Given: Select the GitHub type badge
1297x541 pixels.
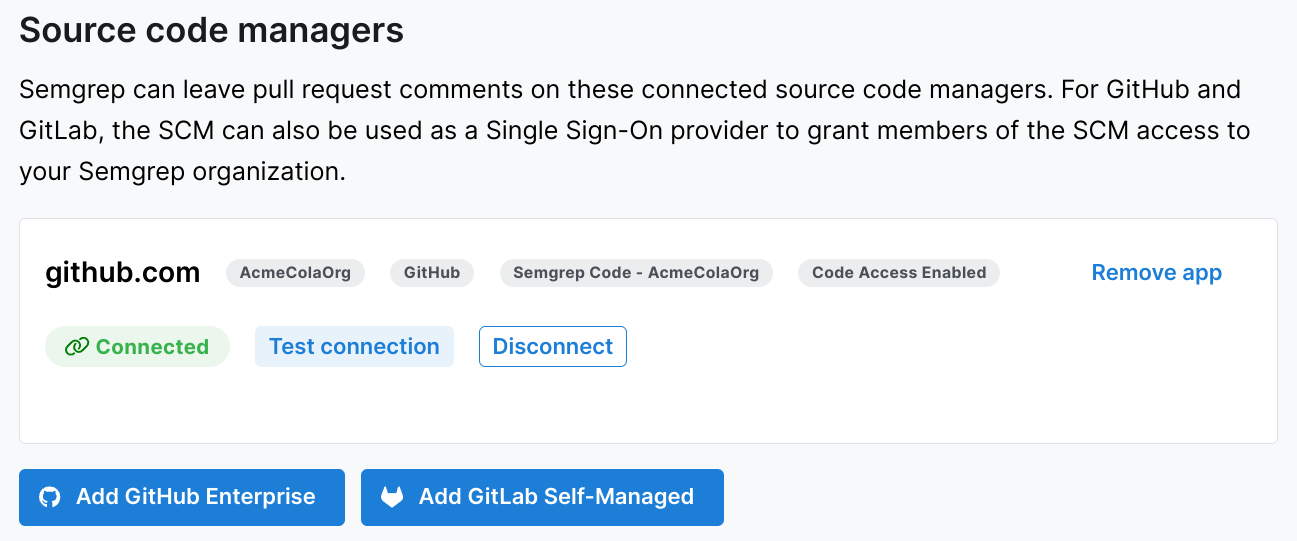Looking at the screenshot, I should coord(431,273).
